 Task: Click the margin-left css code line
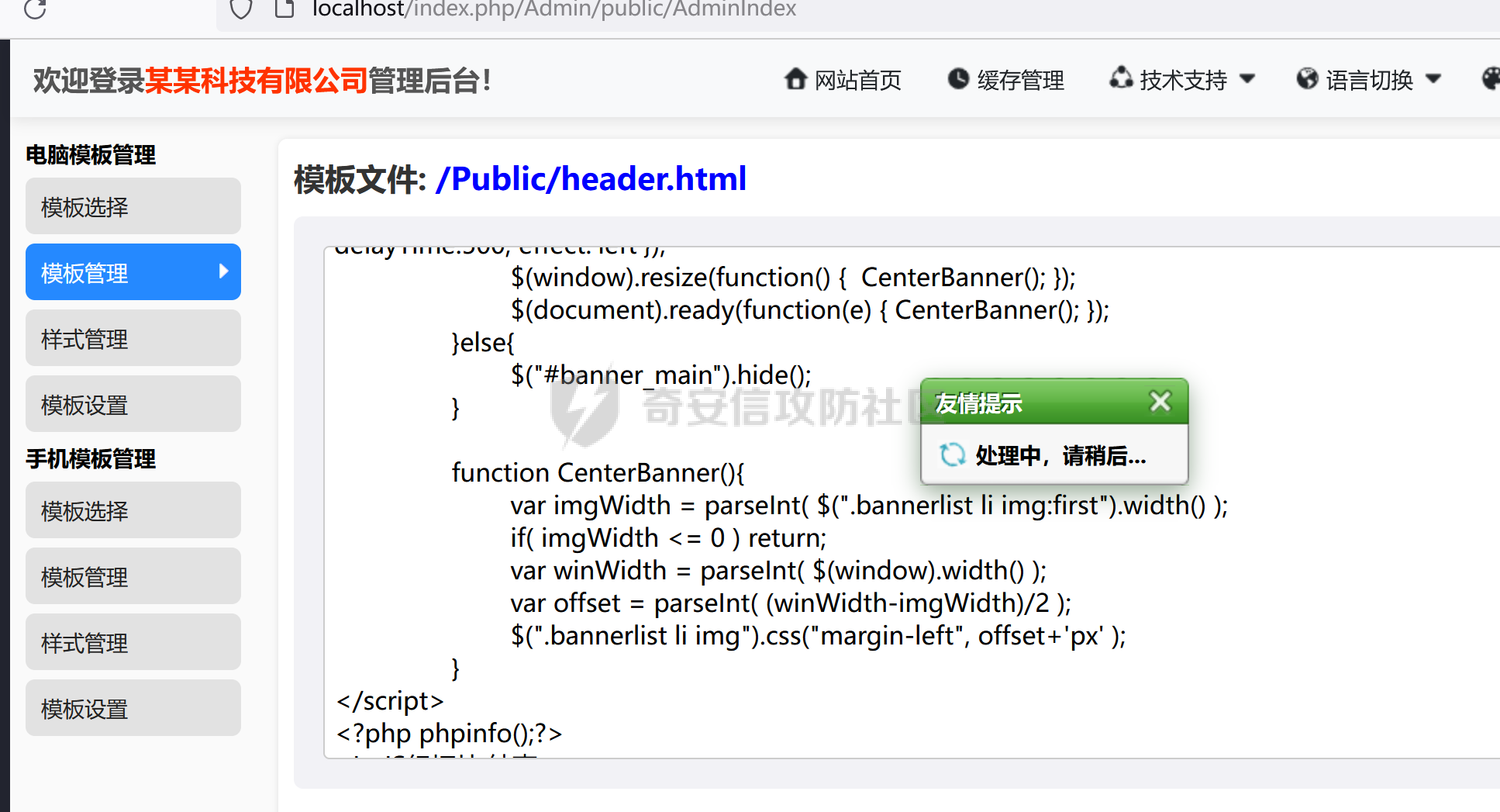point(818,635)
